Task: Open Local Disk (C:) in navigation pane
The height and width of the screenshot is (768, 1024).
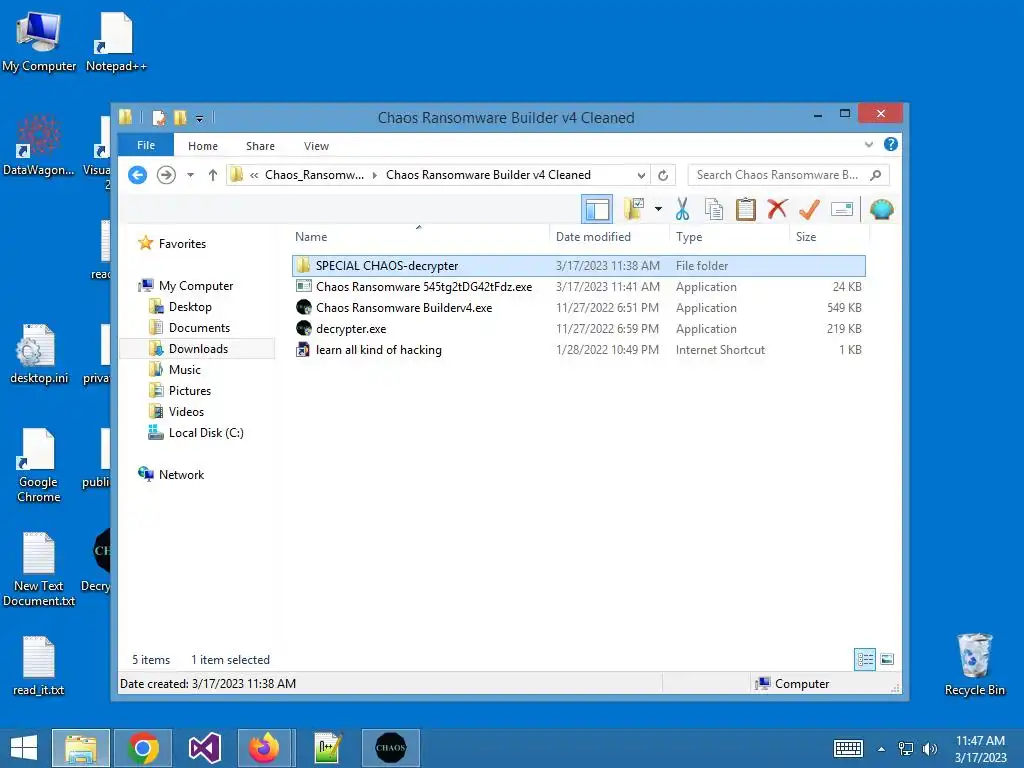Action: click(x=196, y=432)
